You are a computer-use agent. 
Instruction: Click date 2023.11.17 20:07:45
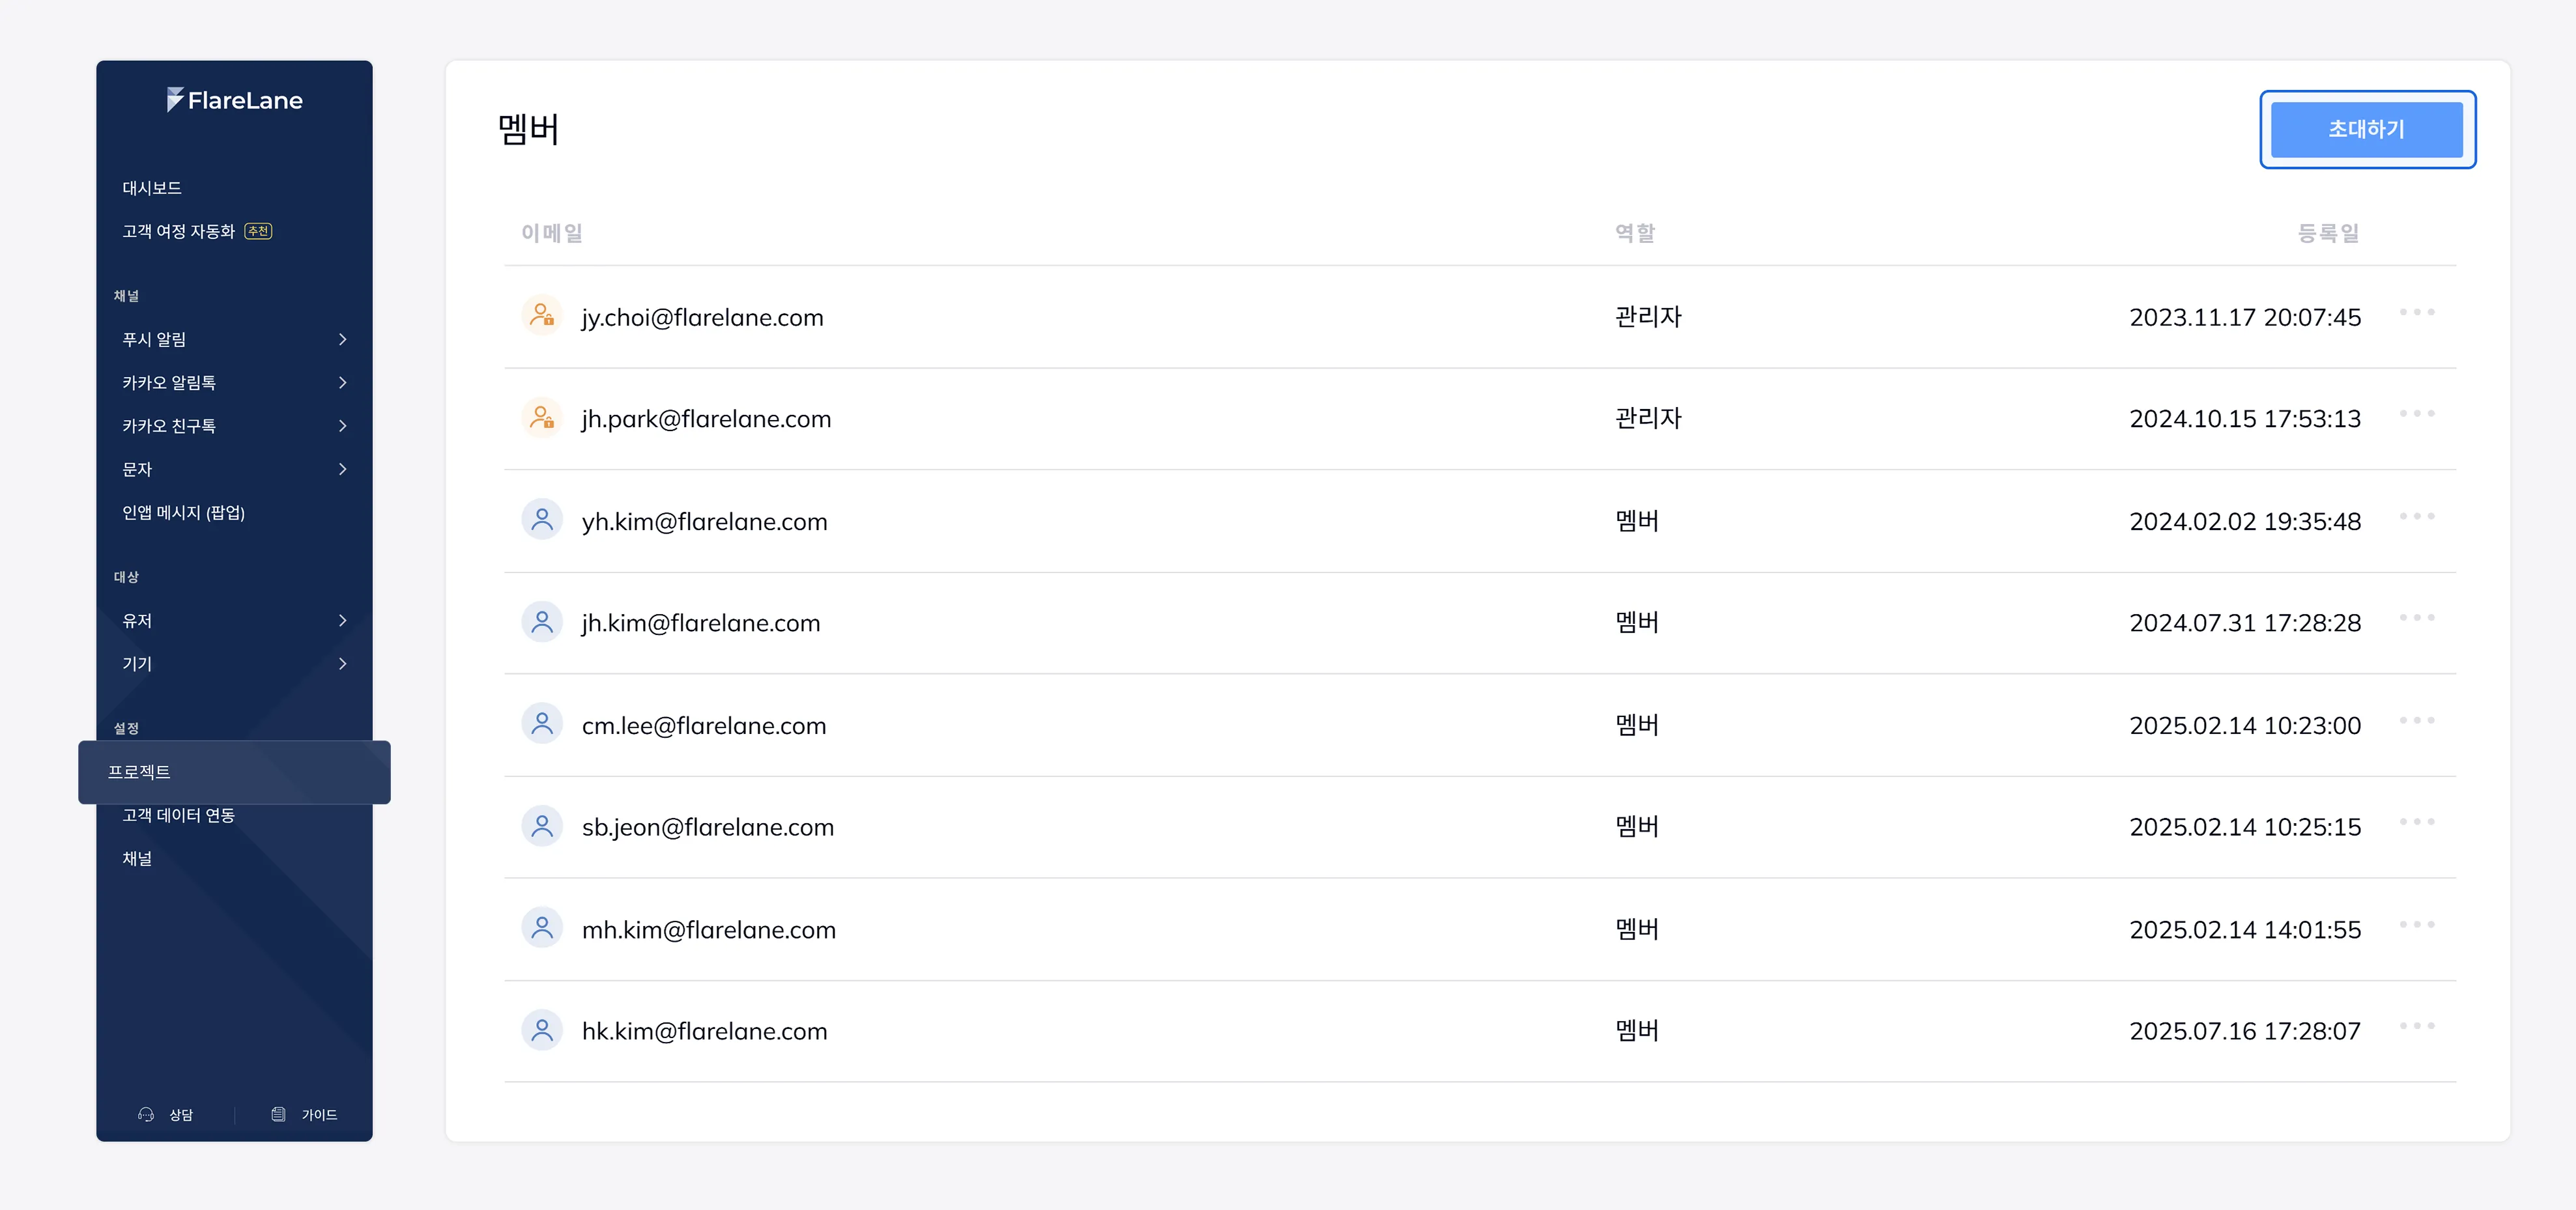pos(2245,317)
